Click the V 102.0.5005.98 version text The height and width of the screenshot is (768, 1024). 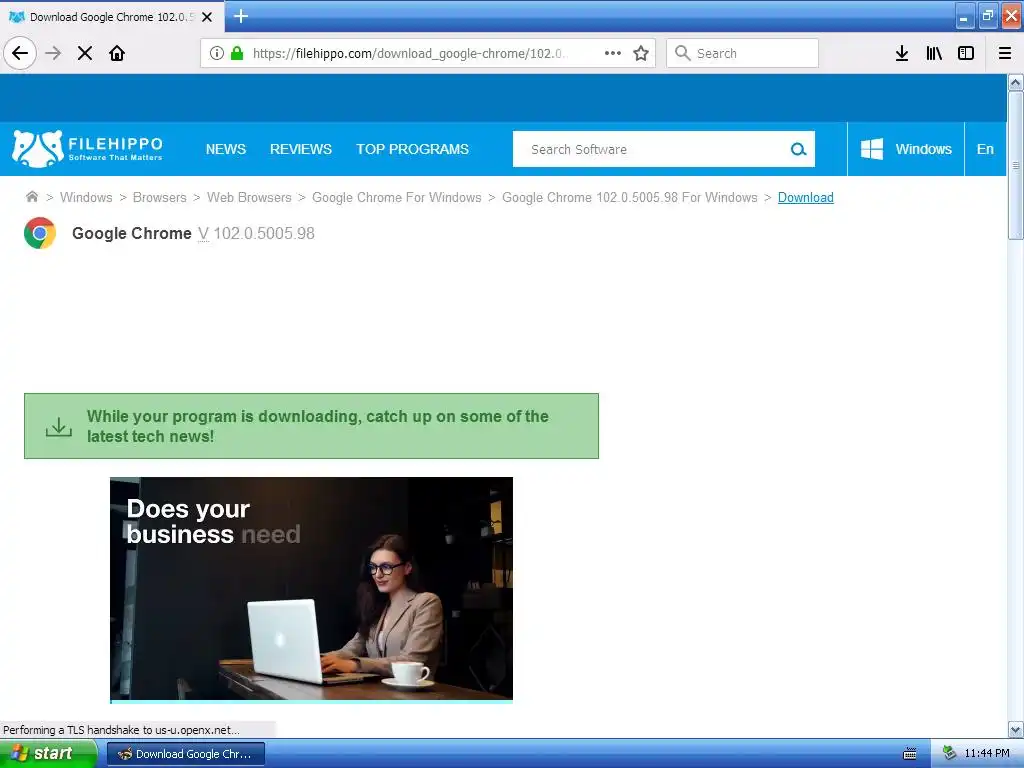[x=256, y=233]
